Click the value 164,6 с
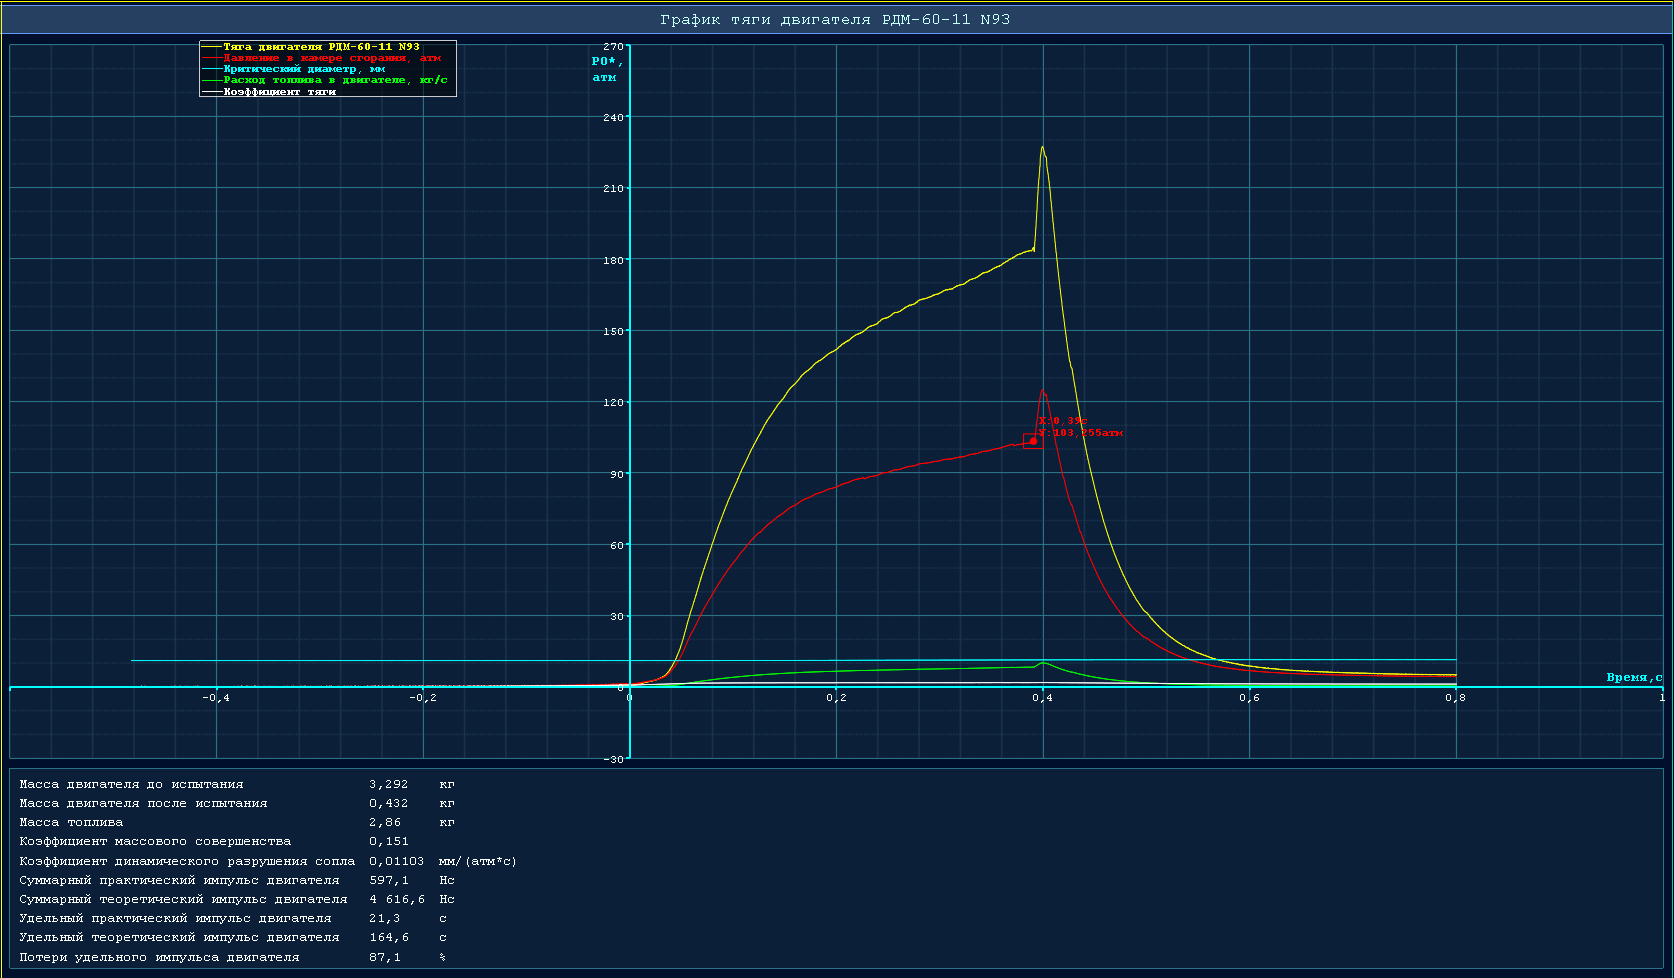The height and width of the screenshot is (978, 1674). point(408,937)
